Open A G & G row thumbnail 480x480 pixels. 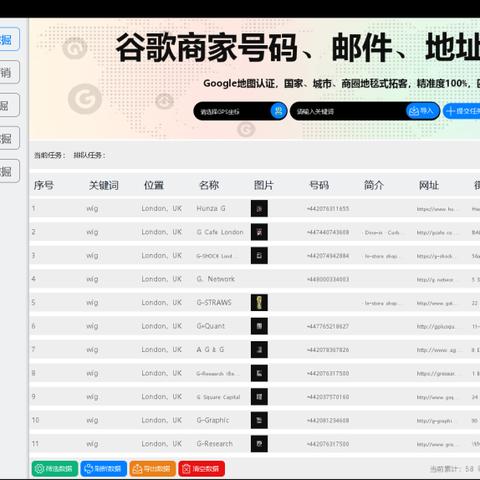[x=259, y=350]
